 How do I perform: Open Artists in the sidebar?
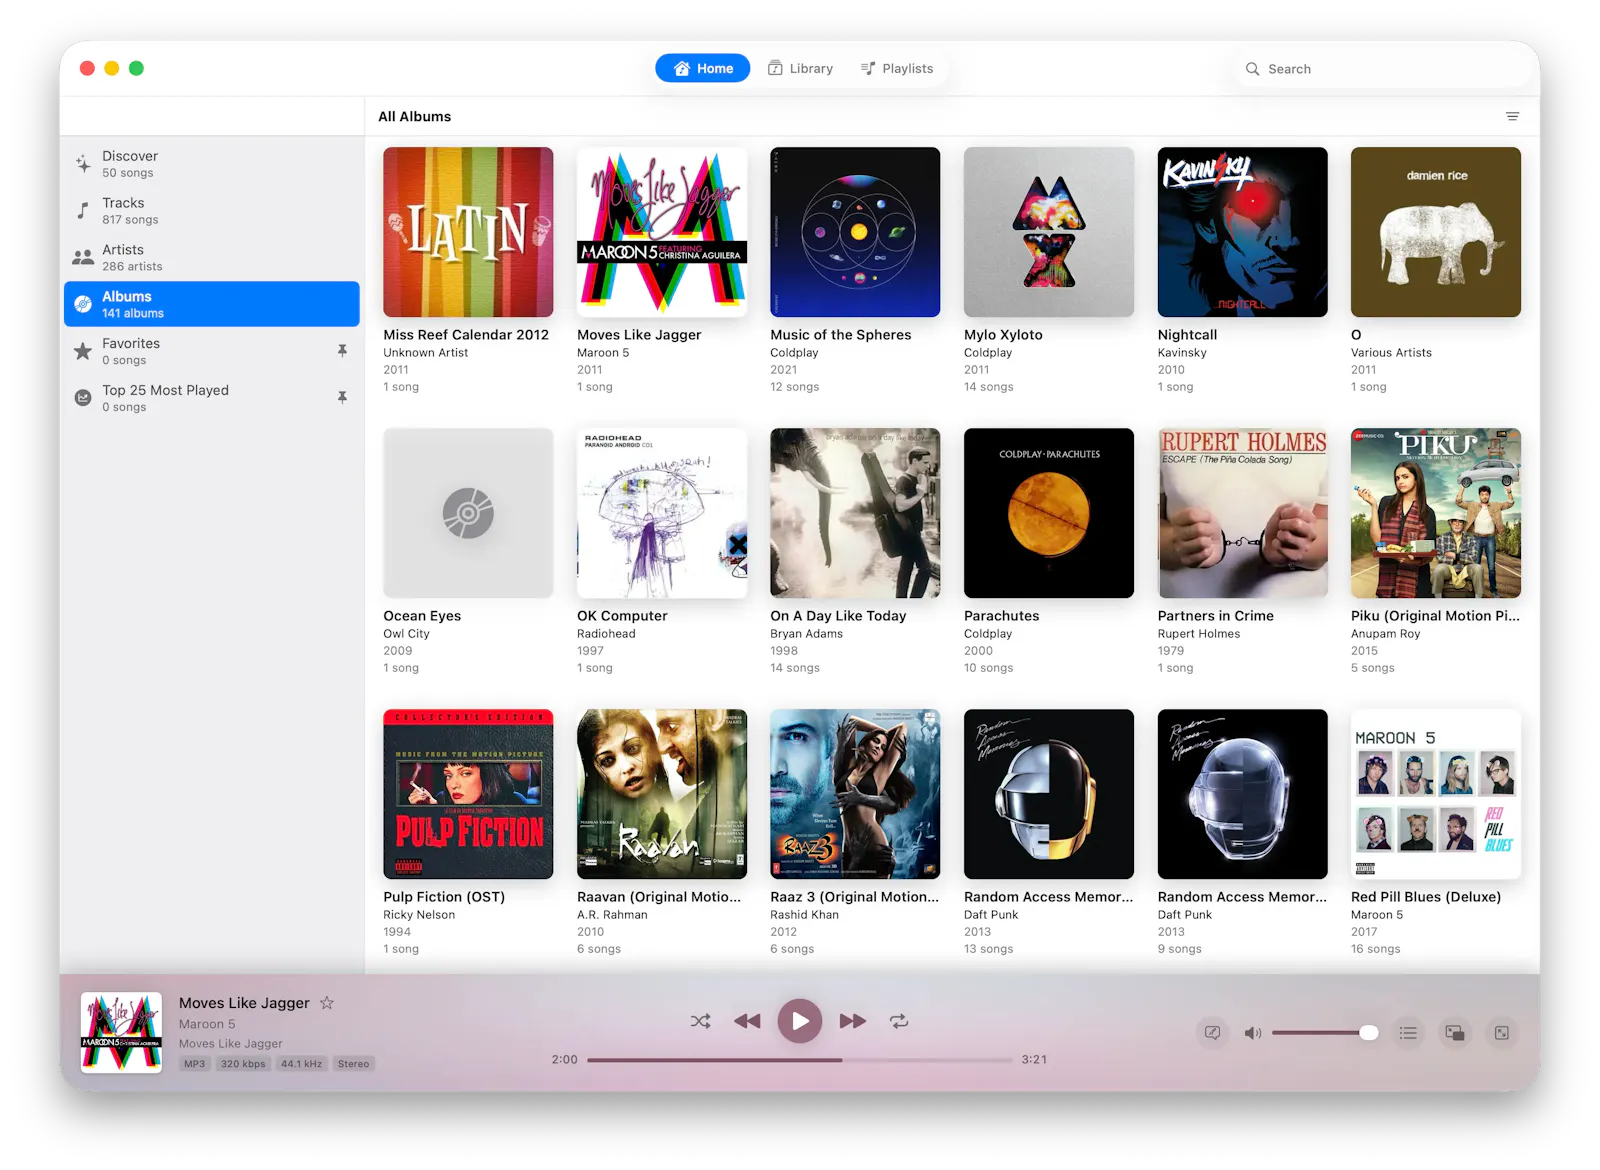212,258
